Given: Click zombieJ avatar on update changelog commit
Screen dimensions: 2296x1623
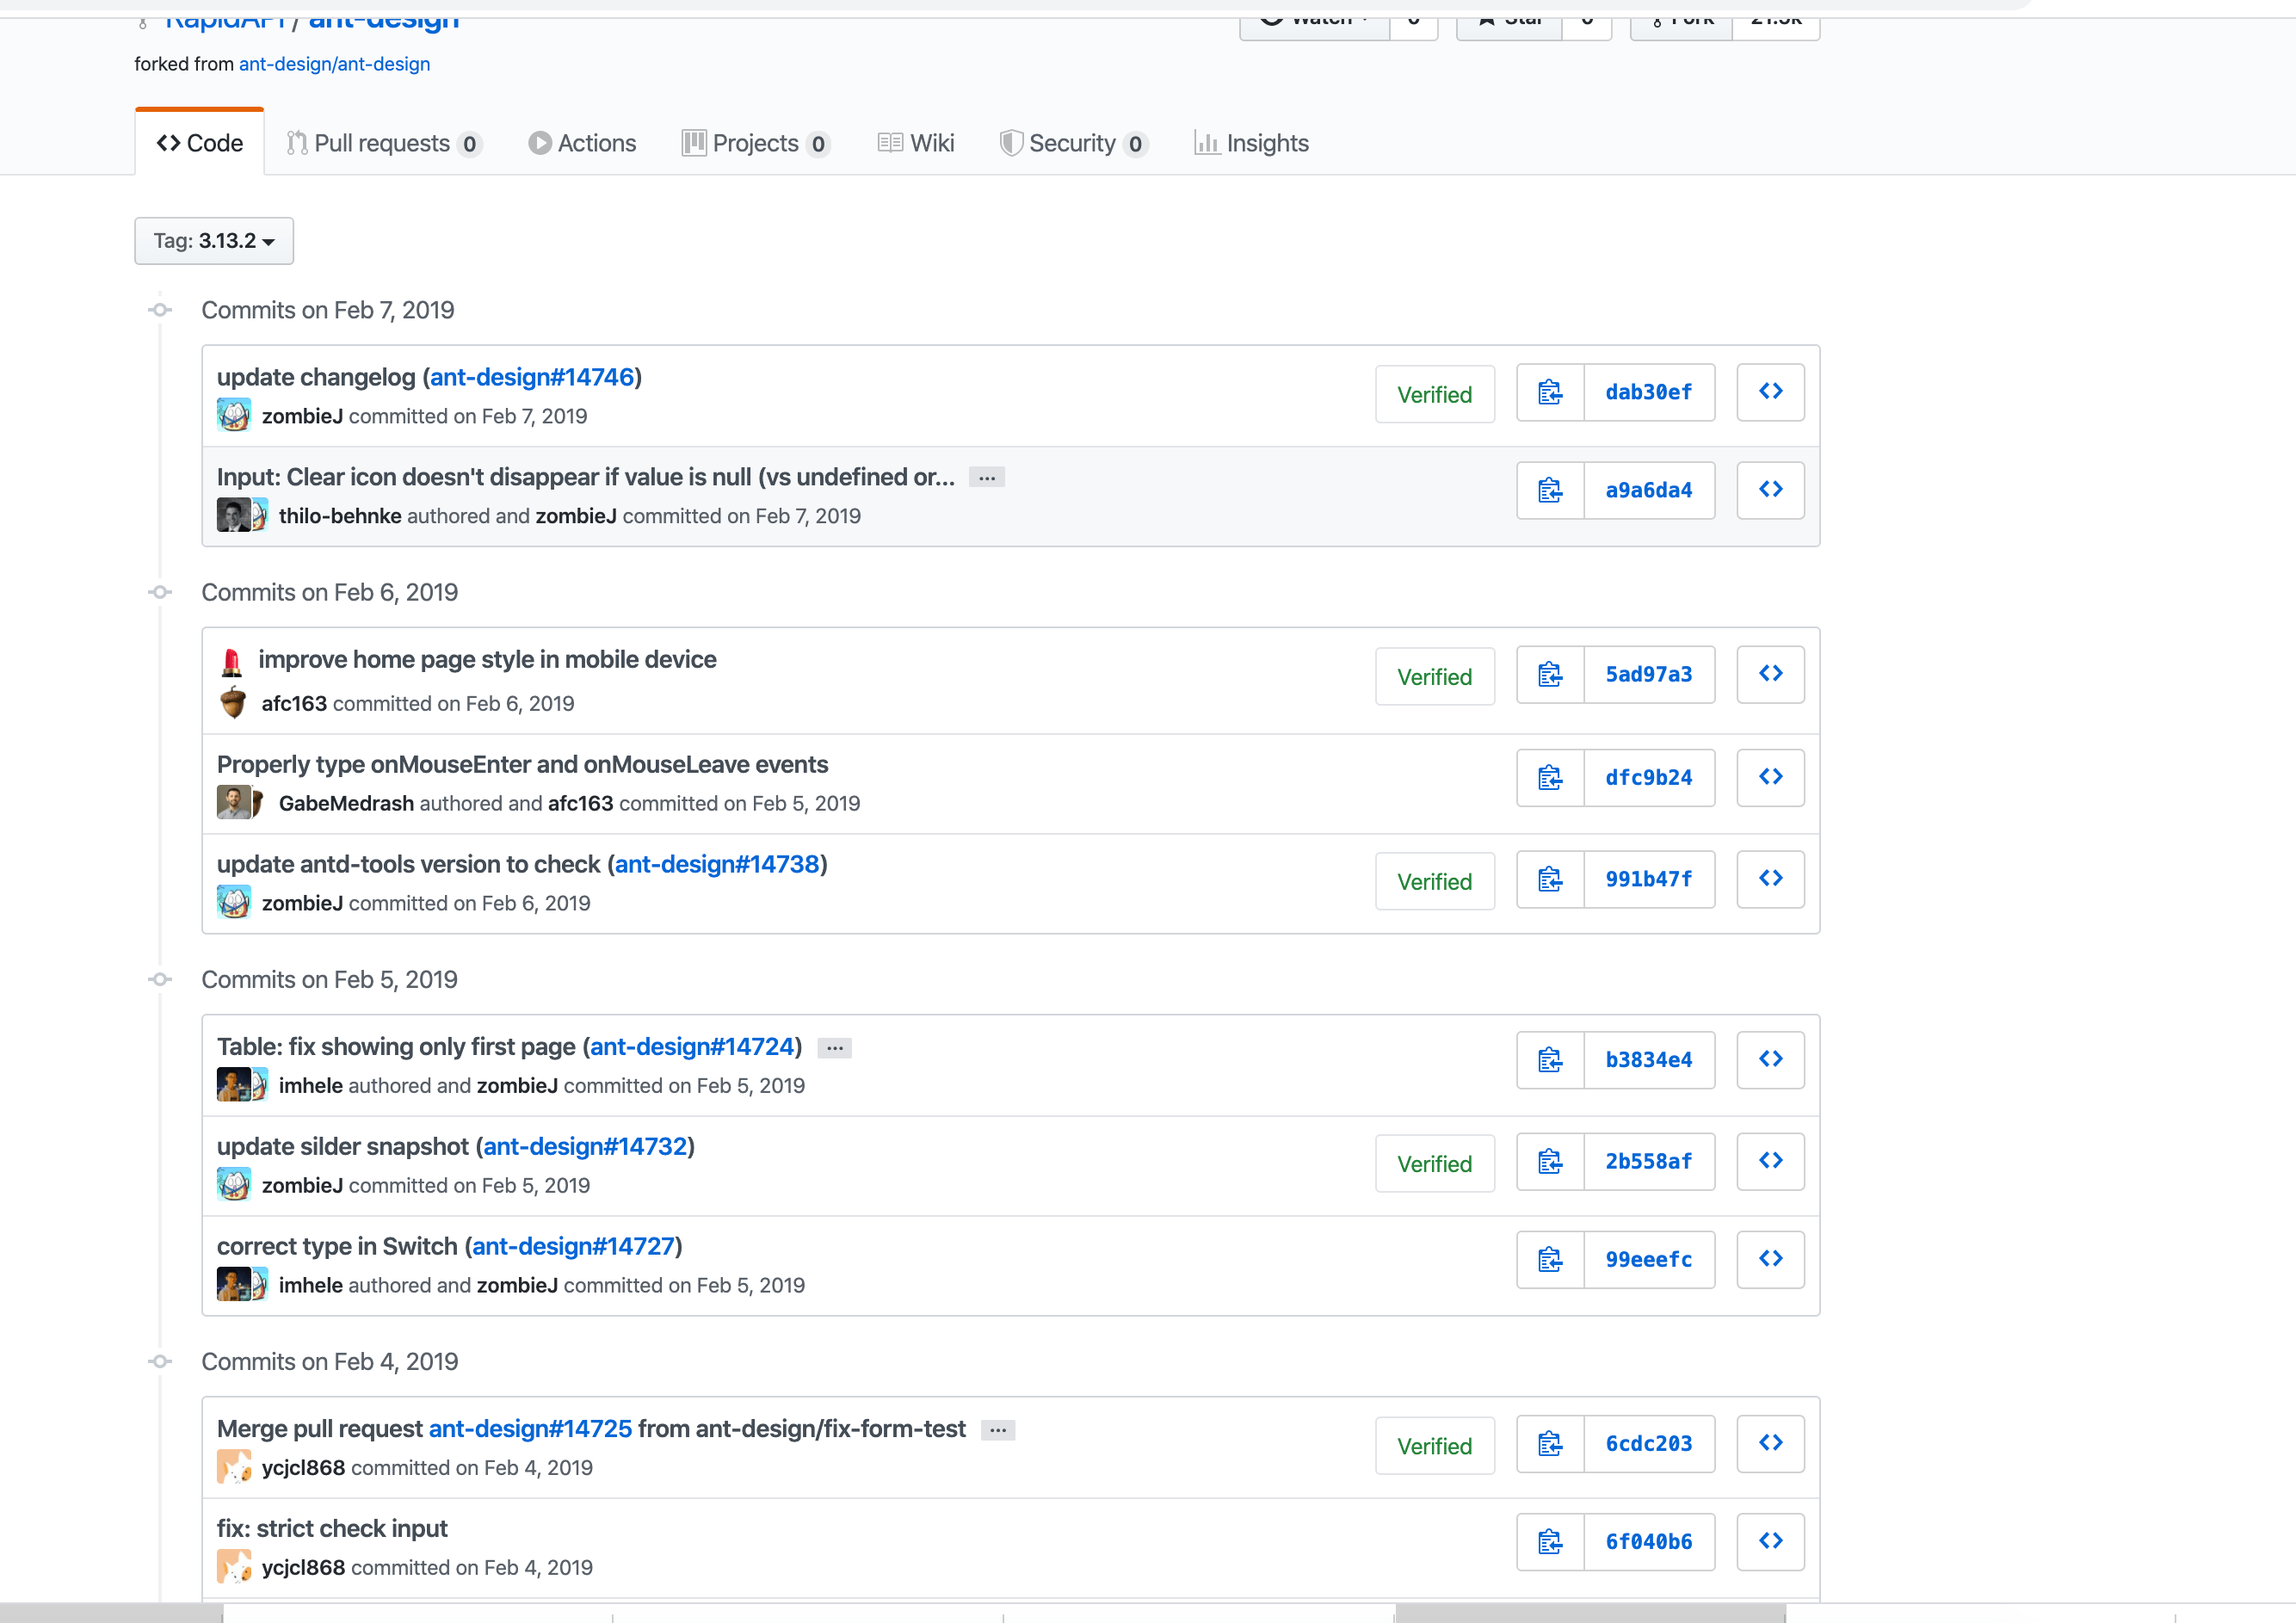Looking at the screenshot, I should click(234, 415).
